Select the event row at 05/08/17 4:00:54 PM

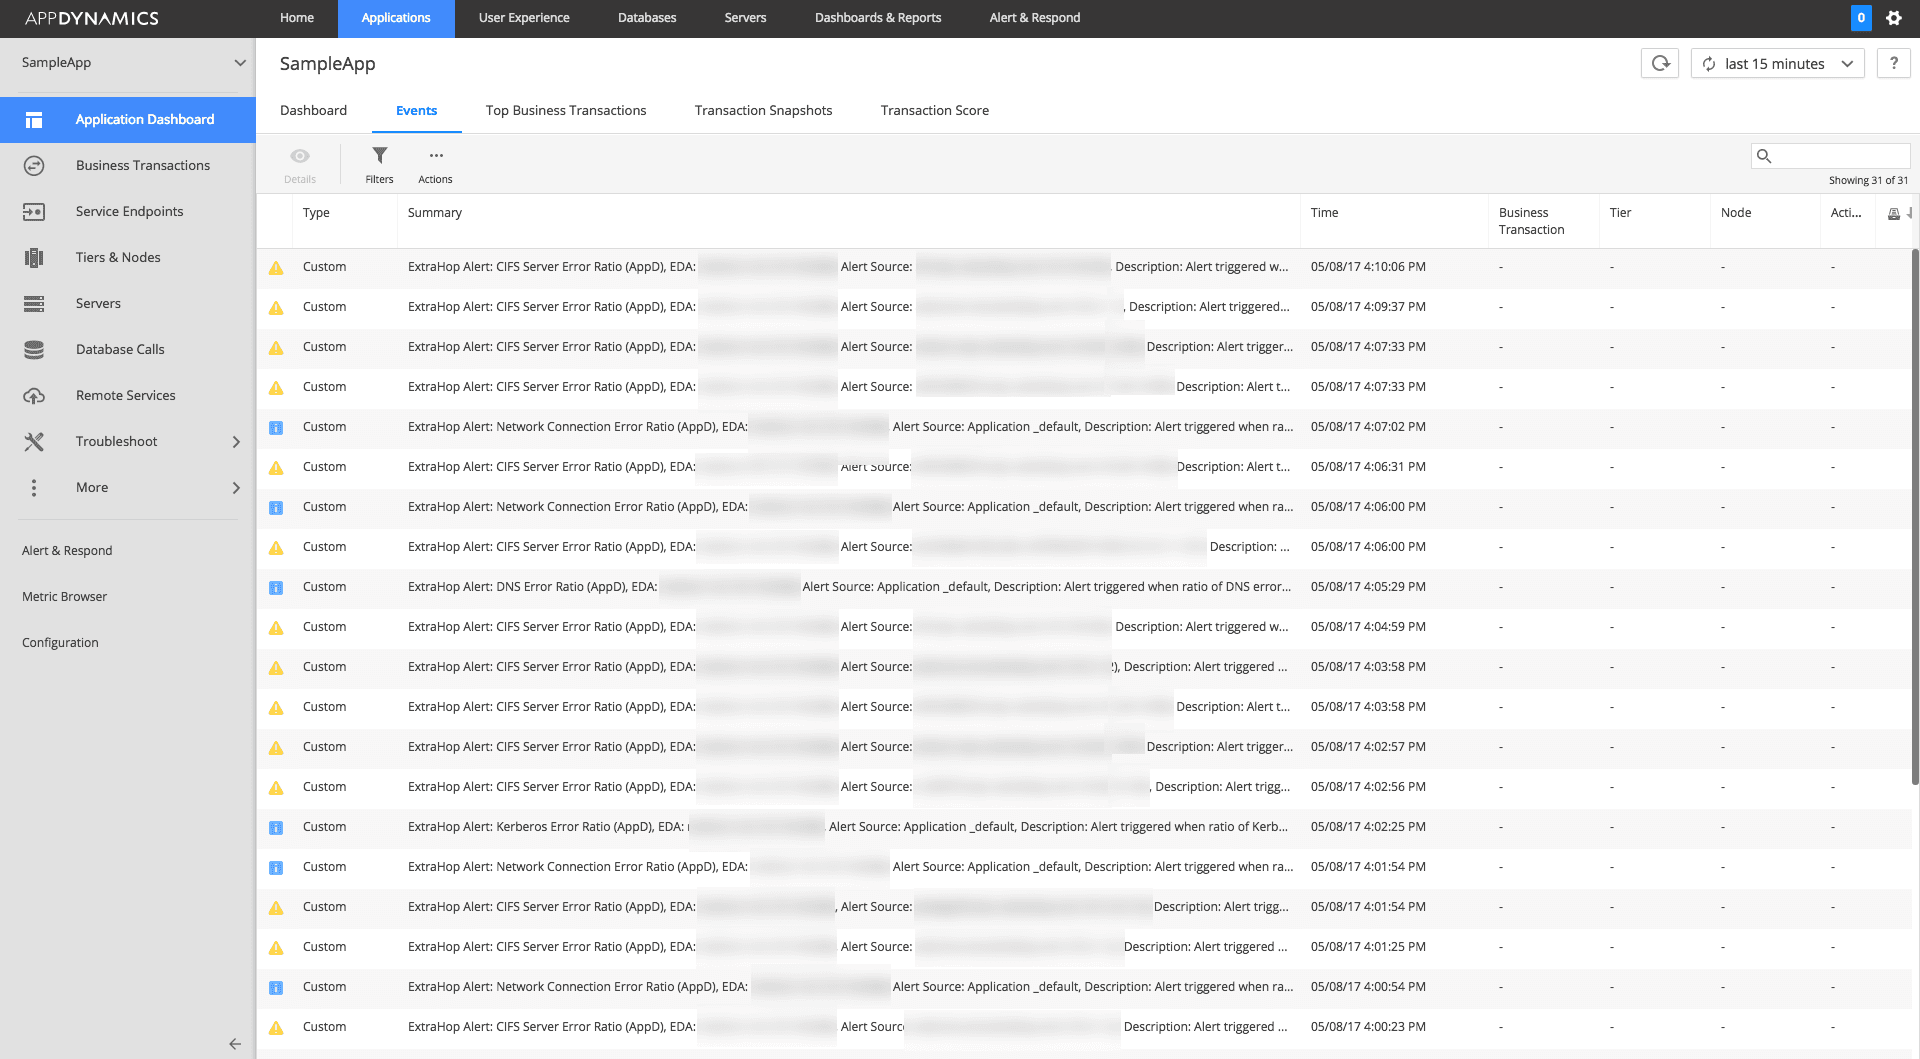pos(1084,988)
